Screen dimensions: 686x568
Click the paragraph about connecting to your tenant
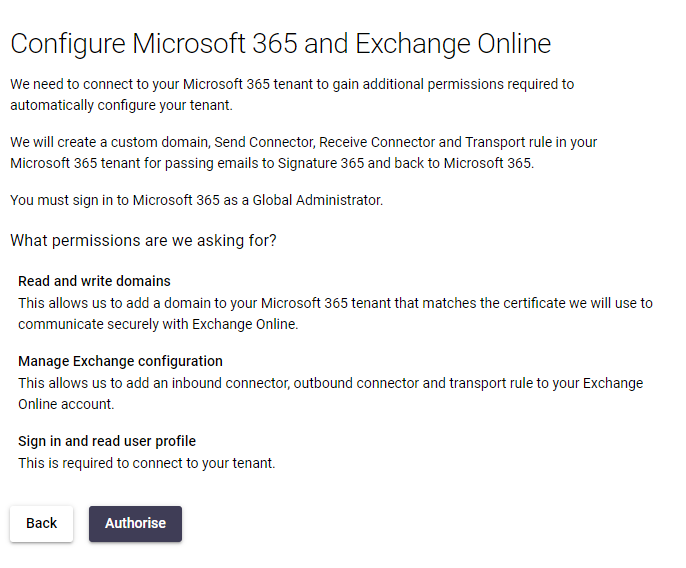click(292, 95)
